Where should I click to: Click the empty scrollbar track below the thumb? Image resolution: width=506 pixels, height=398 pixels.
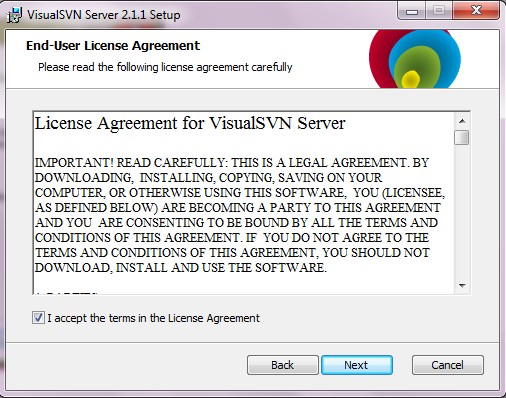click(x=462, y=212)
